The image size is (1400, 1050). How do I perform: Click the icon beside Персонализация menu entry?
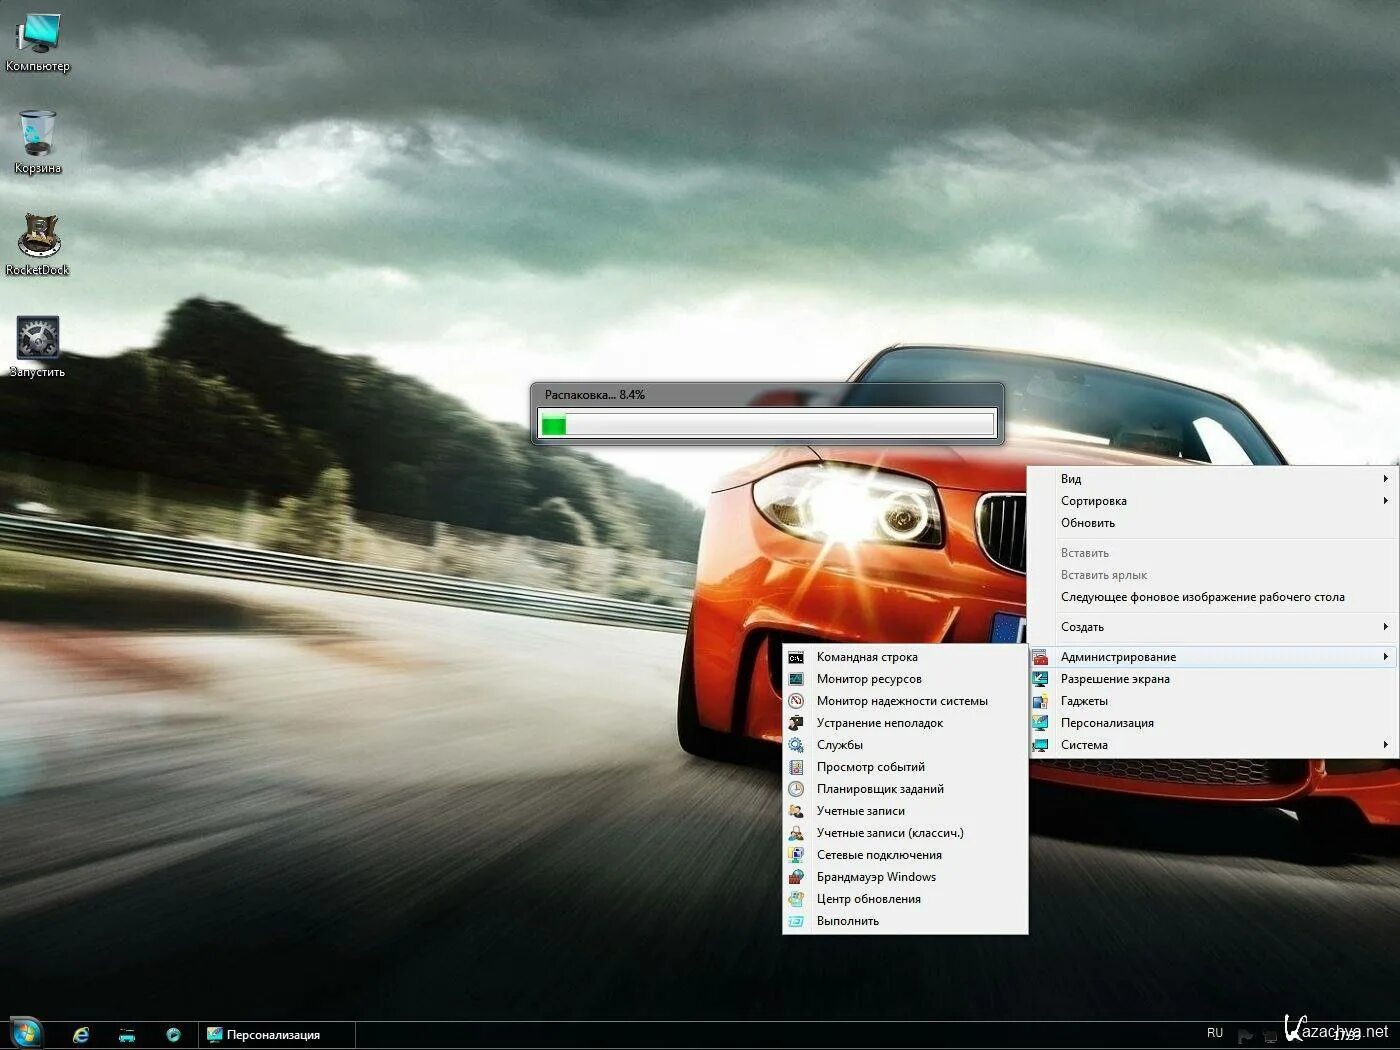click(1040, 723)
